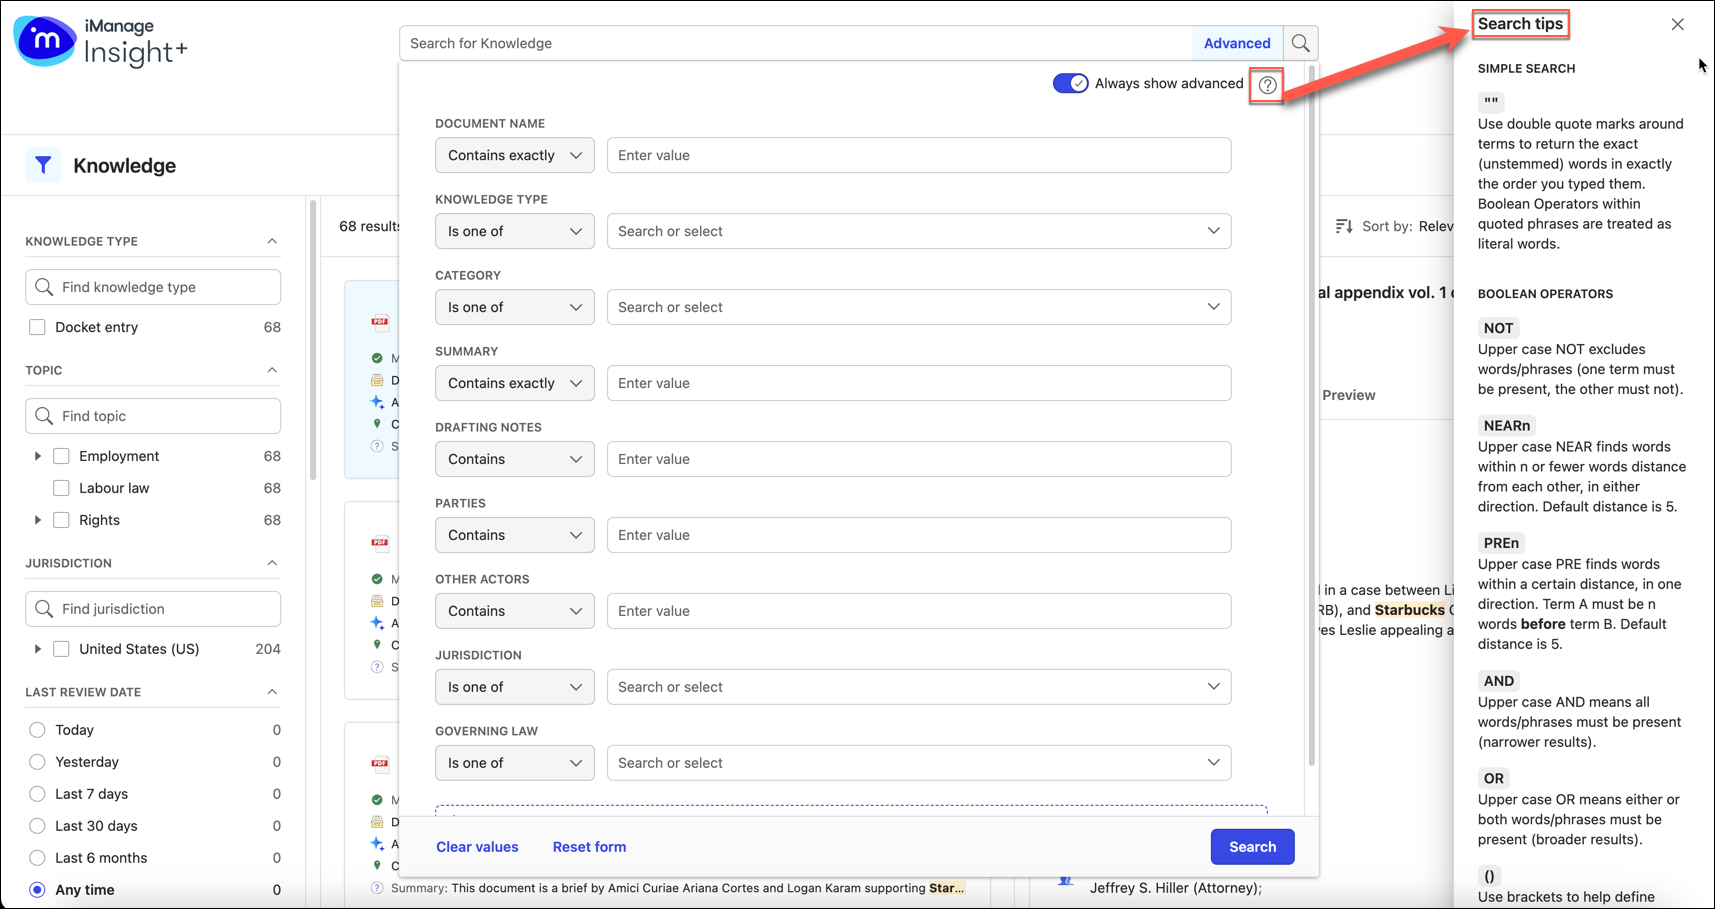The width and height of the screenshot is (1715, 909).
Task: Open search help via the question mark icon
Action: click(x=1266, y=85)
